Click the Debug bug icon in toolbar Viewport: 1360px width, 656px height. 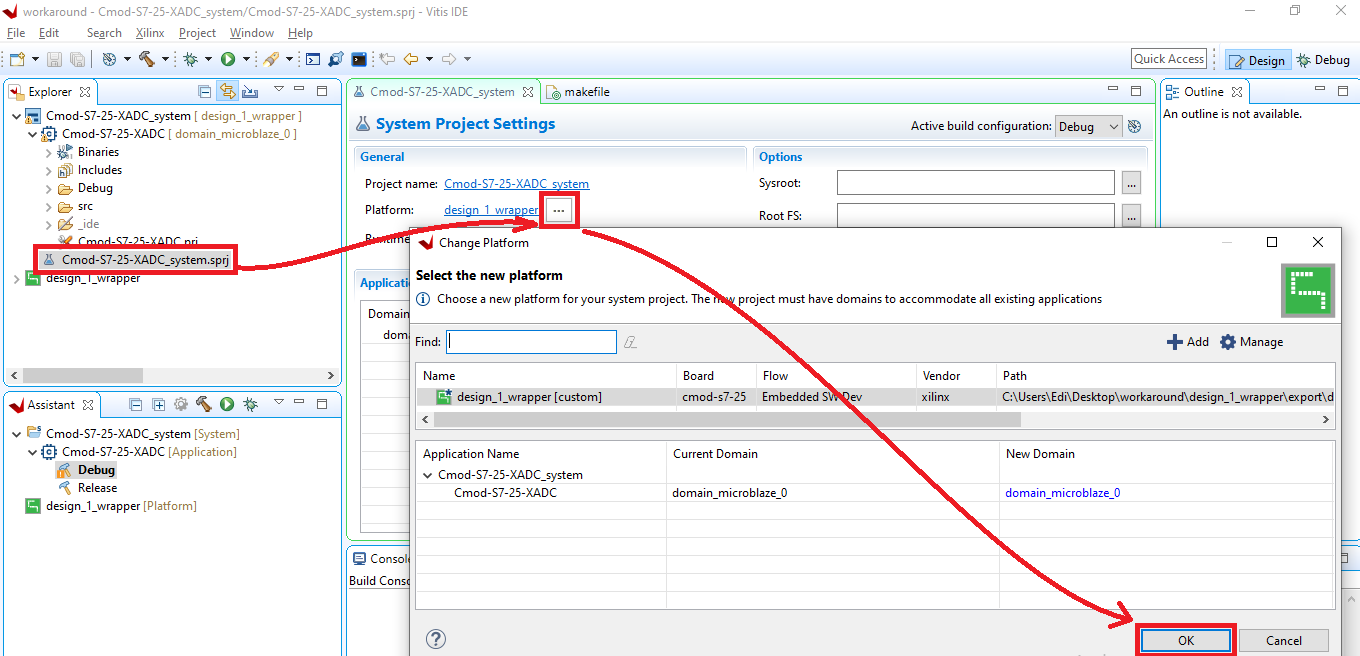(190, 59)
